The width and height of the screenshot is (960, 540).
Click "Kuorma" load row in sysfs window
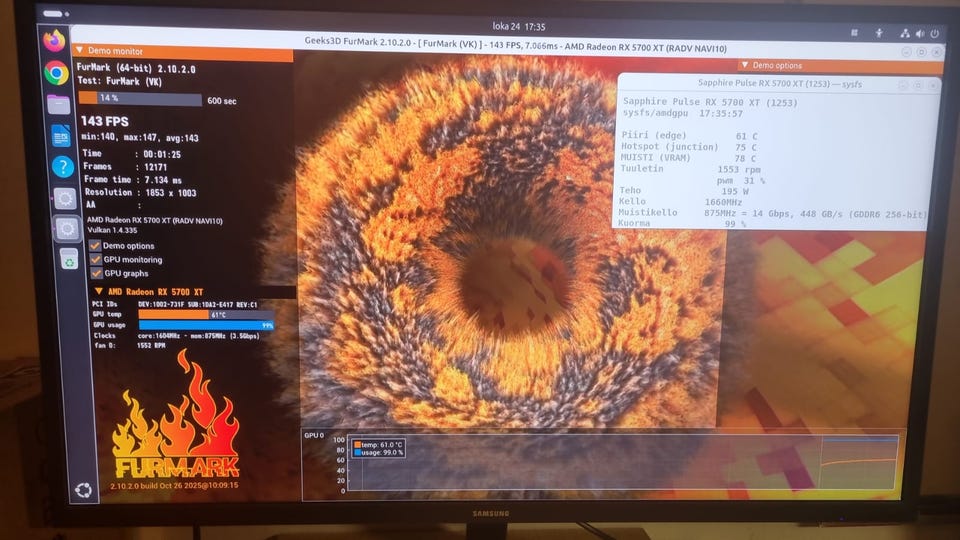point(683,223)
